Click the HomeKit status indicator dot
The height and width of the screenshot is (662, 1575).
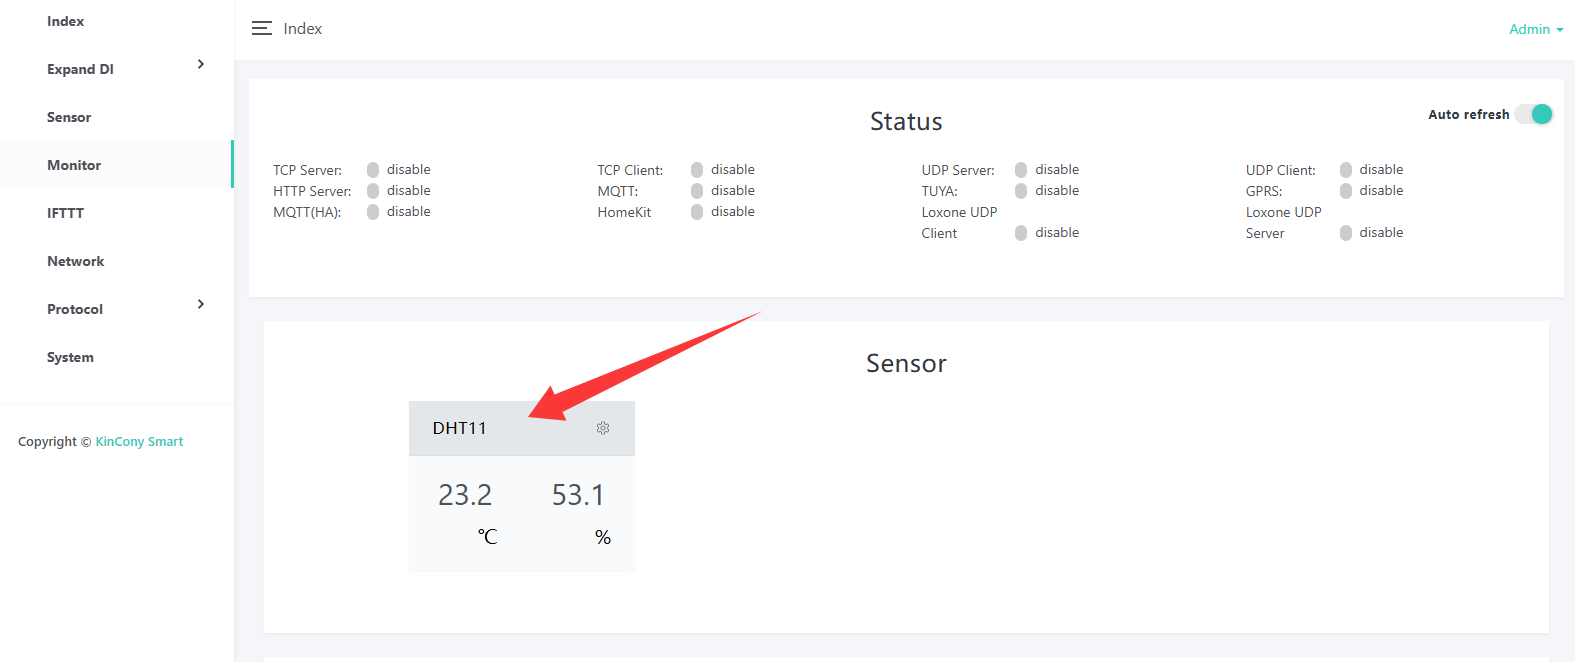pos(697,212)
